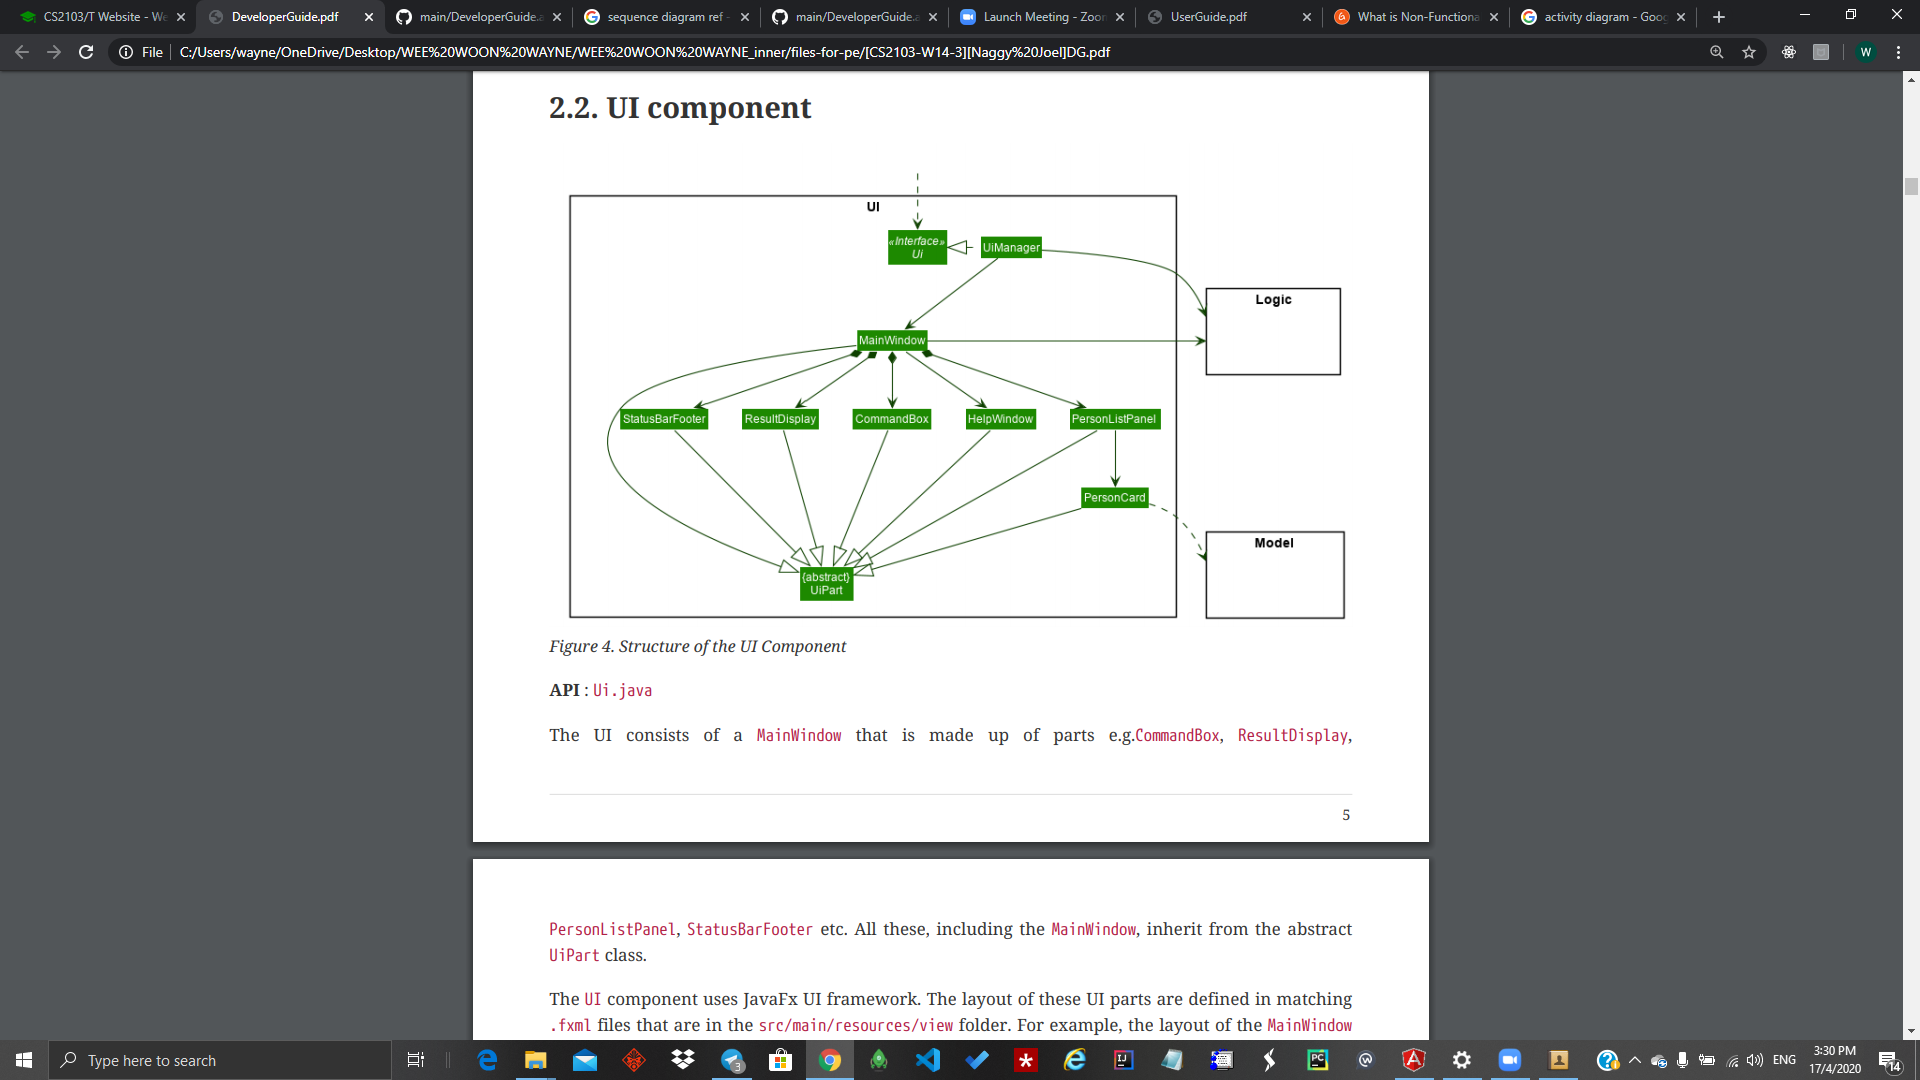Click the zoom magnifier icon in address bar
Viewport: 1920px width, 1080px height.
click(x=1716, y=52)
